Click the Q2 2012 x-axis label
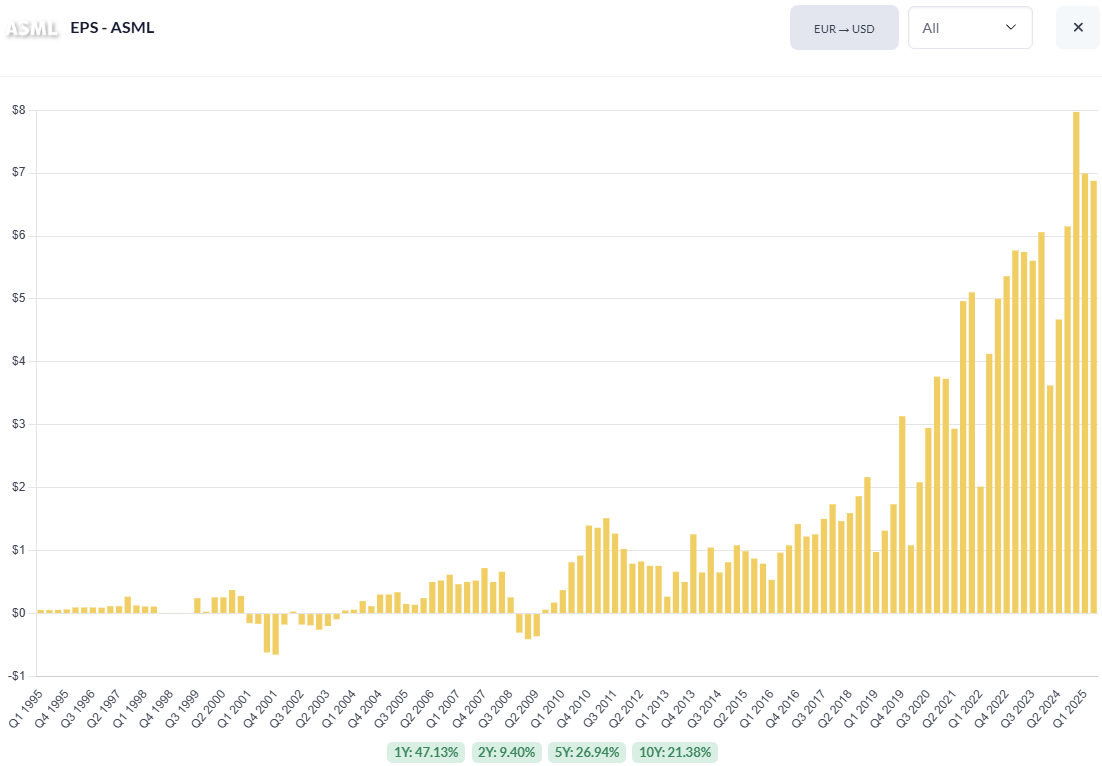 pyautogui.click(x=625, y=708)
